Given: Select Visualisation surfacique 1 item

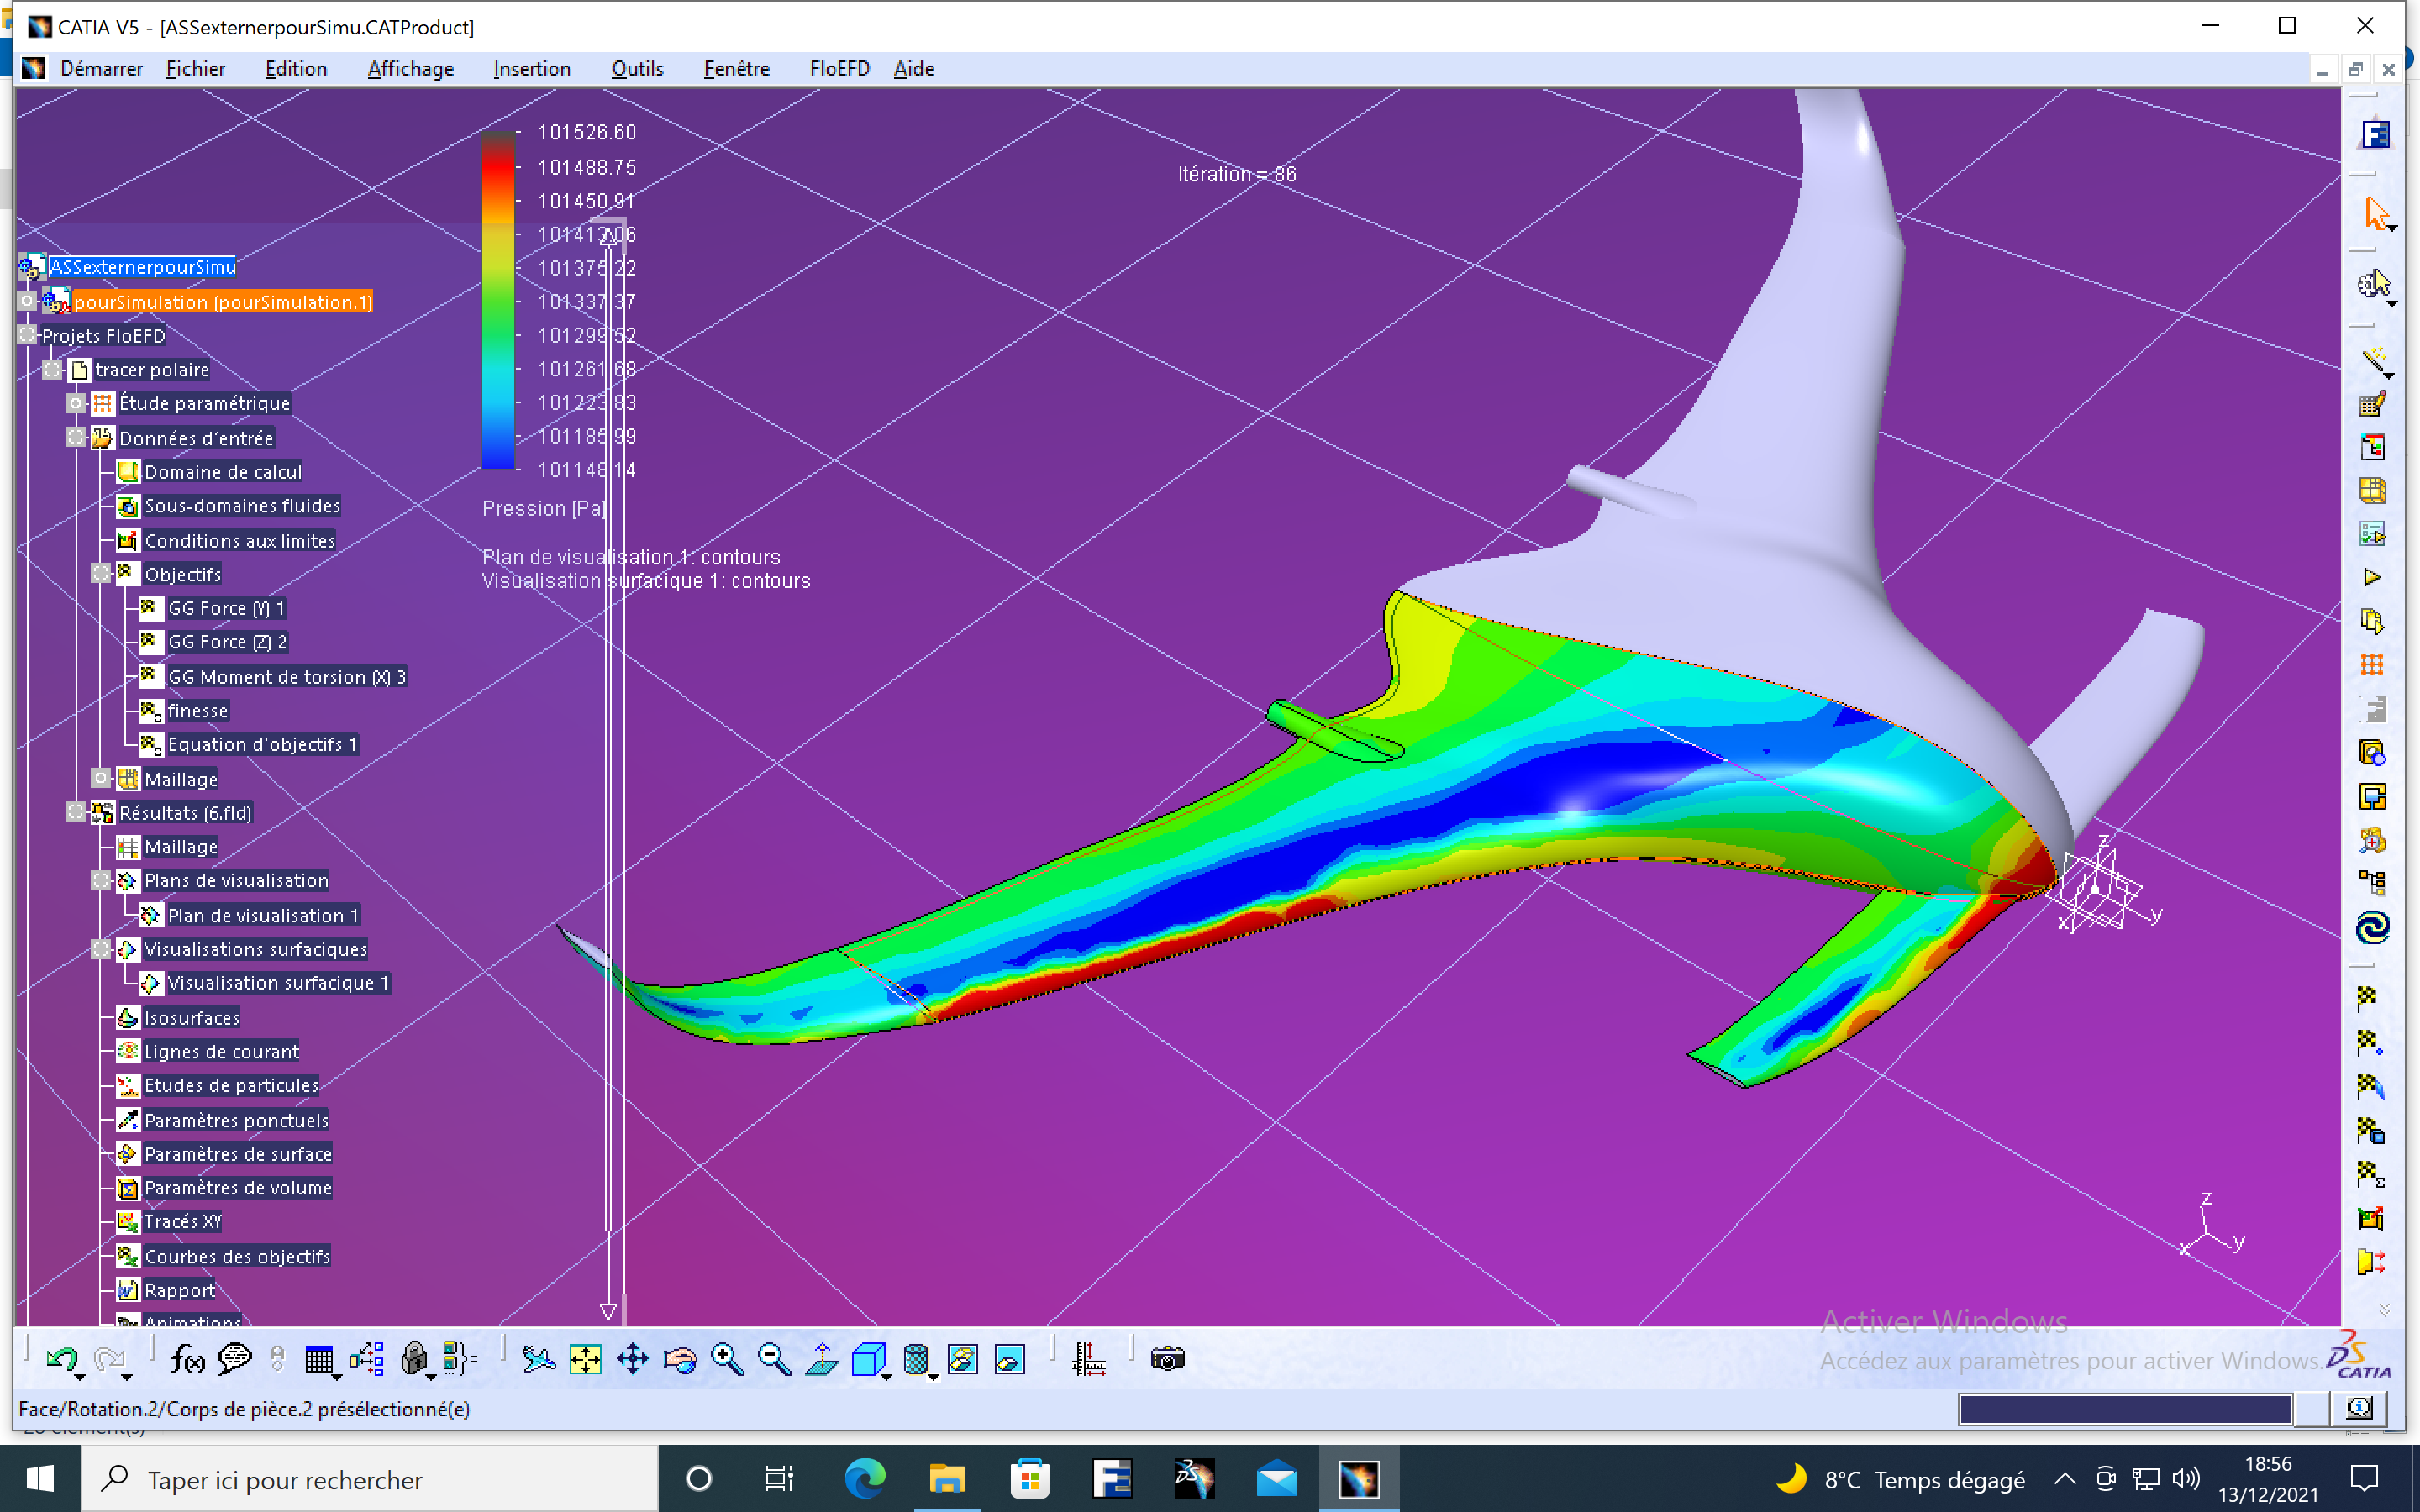Looking at the screenshot, I should [277, 983].
